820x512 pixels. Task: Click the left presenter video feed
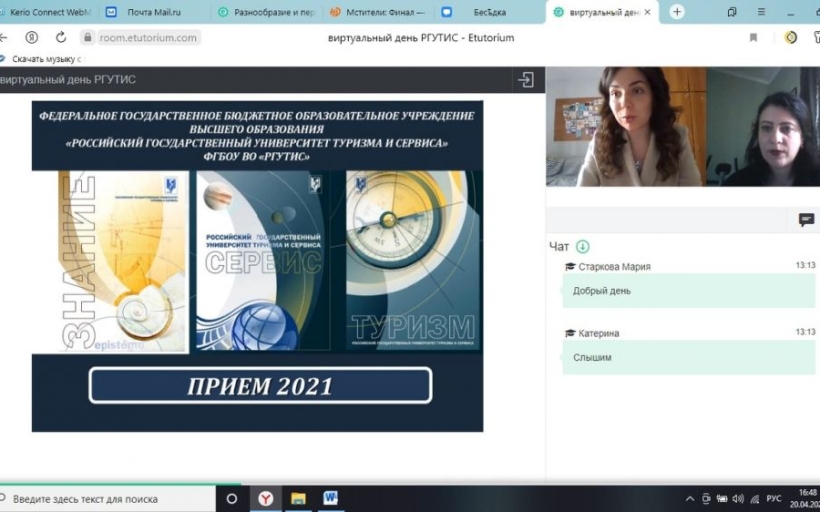(626, 126)
